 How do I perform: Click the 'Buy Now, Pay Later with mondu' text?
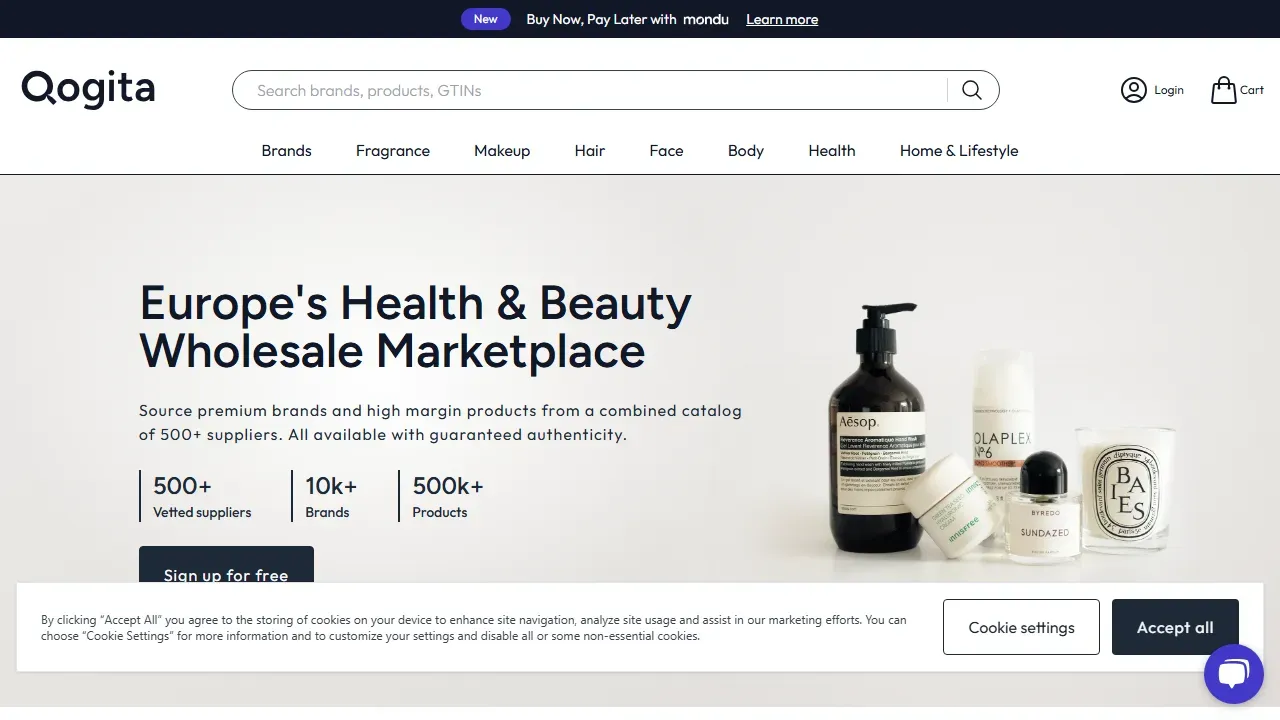point(628,19)
